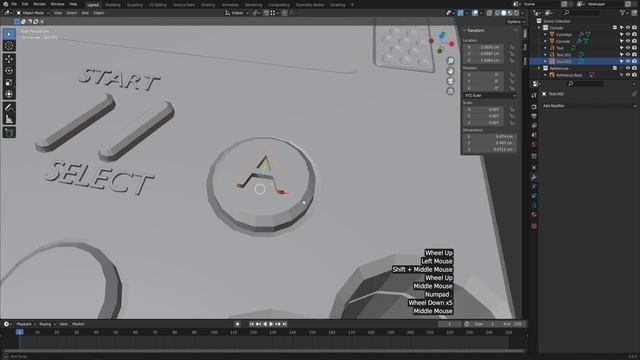The width and height of the screenshot is (640, 360).
Task: Collapse the Transform panel
Action: [464, 31]
